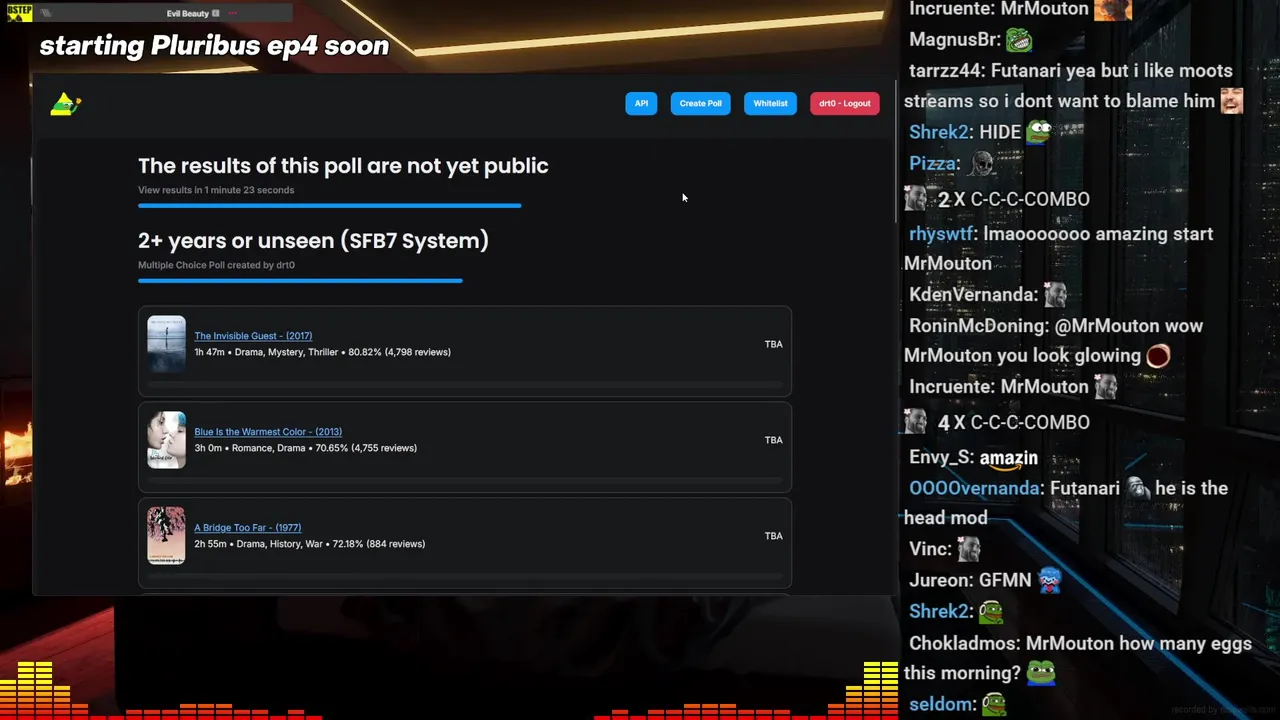Click the skull emote after Pizza in chat

point(981,163)
